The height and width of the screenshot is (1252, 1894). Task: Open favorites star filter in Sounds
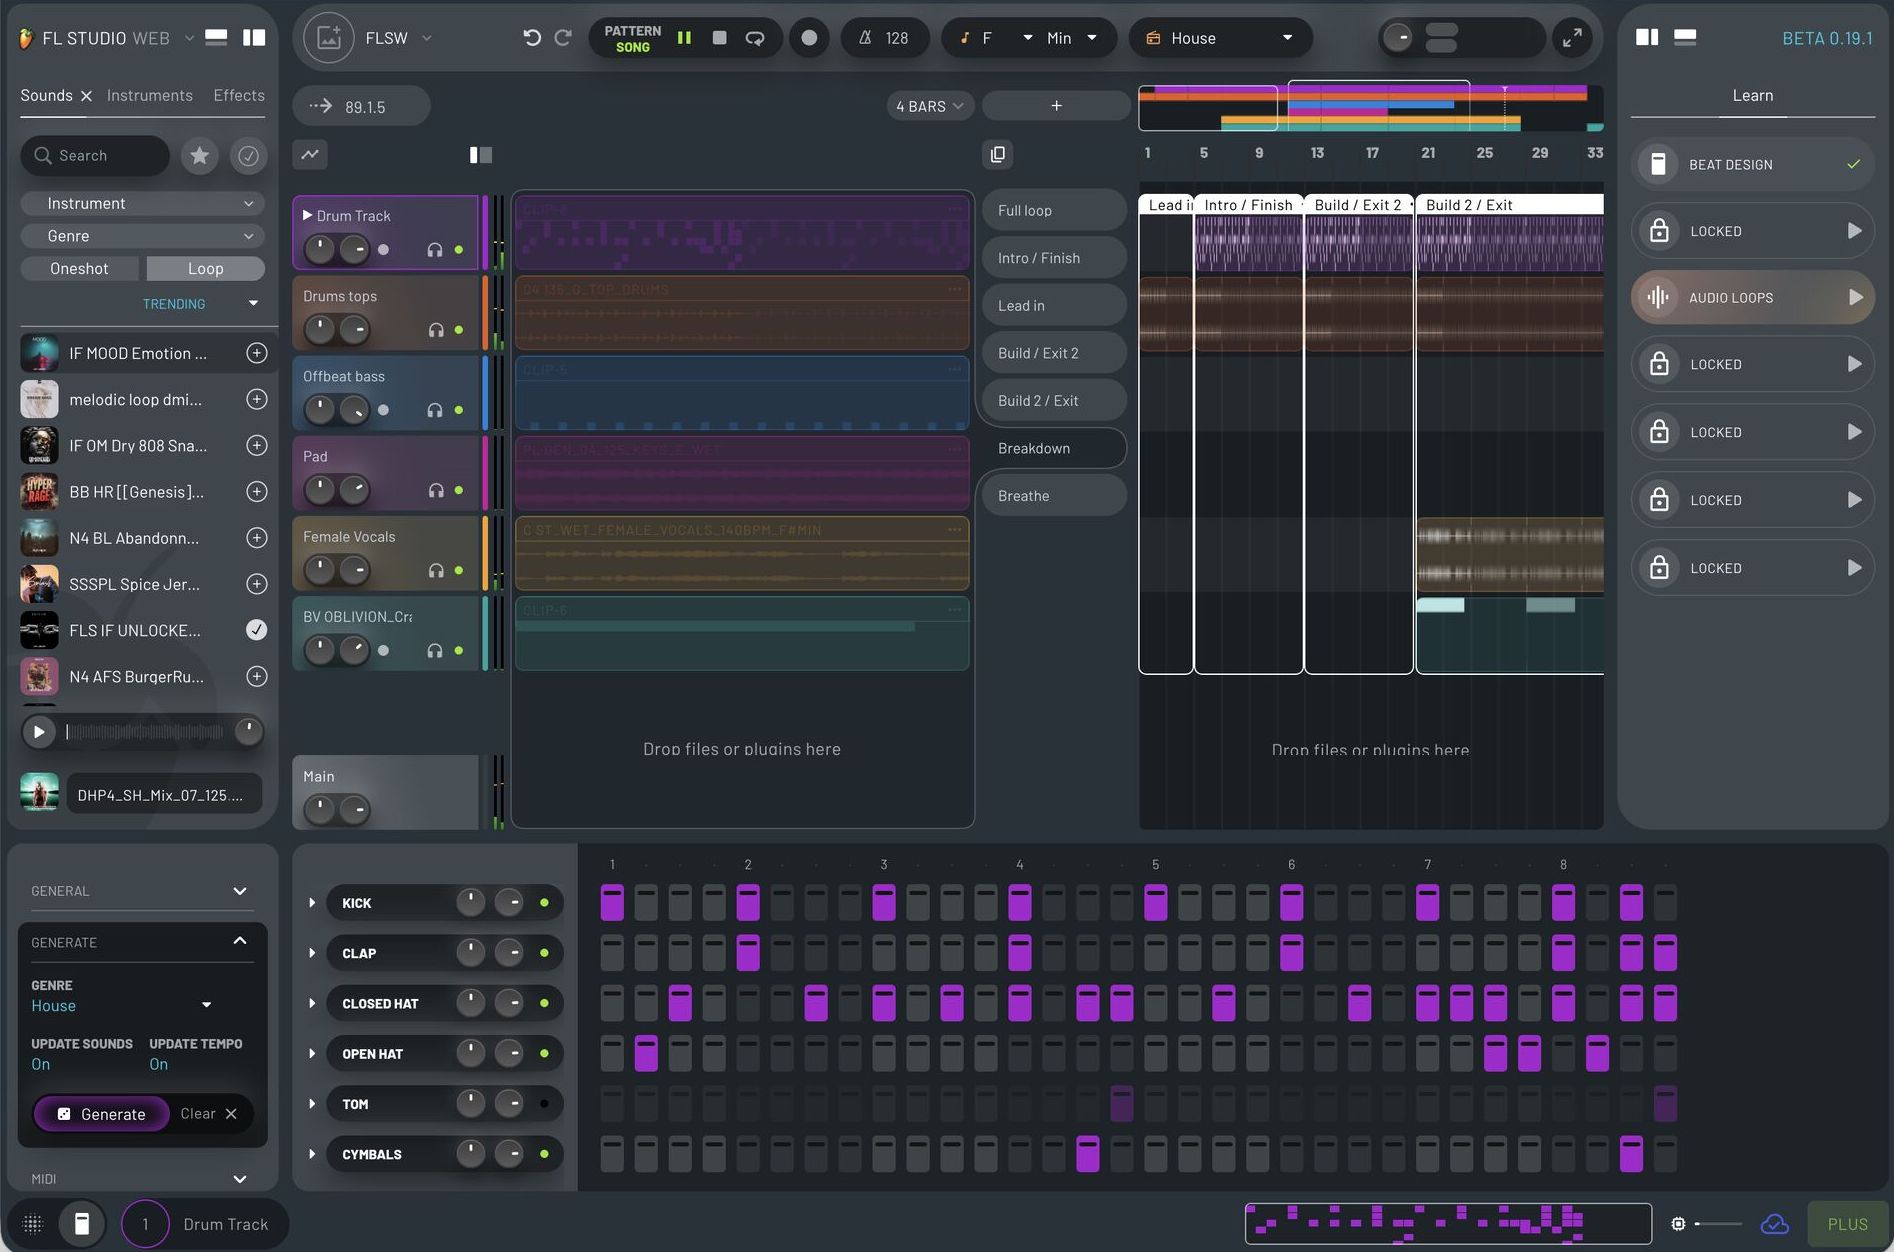(200, 155)
